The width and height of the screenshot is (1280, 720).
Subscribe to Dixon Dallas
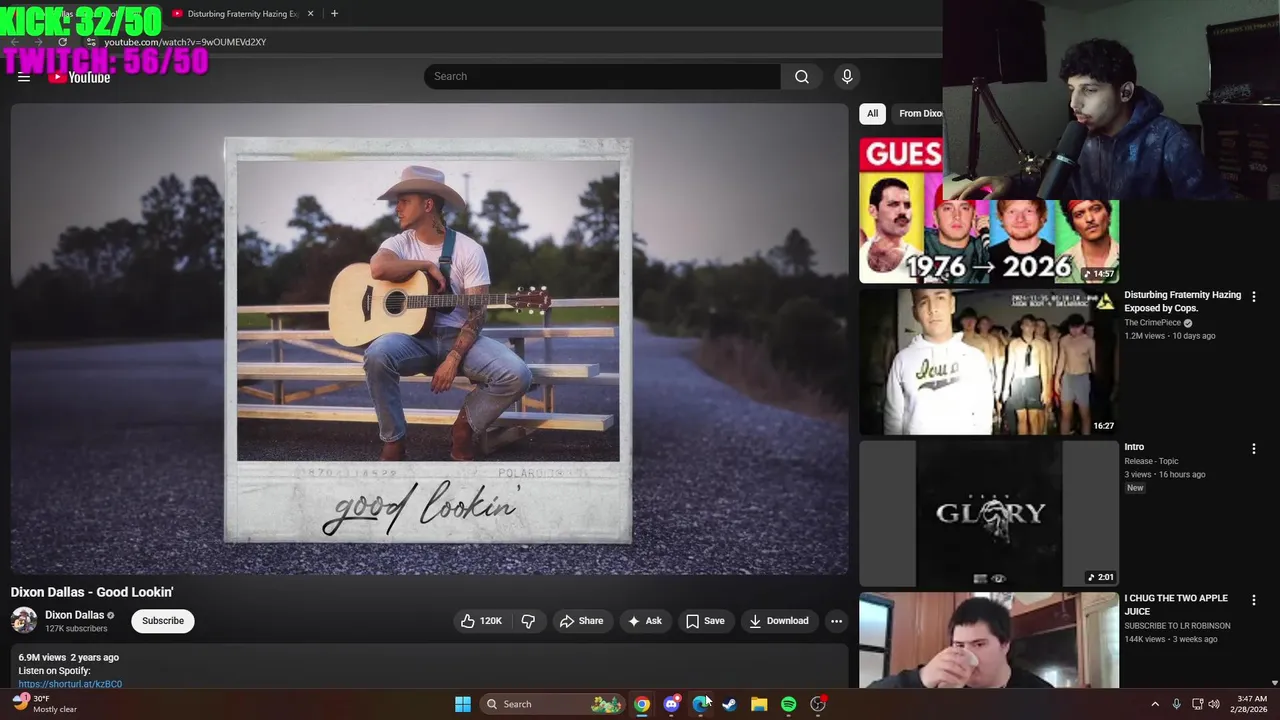tap(163, 621)
